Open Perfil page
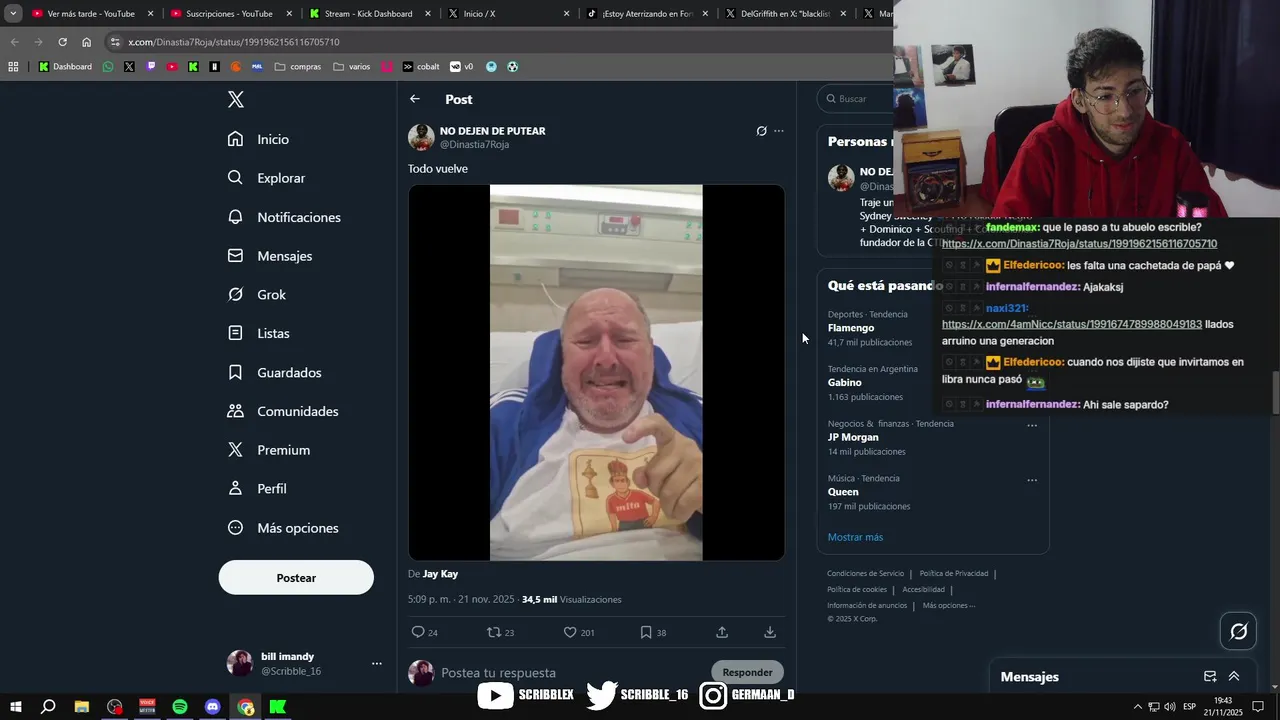Viewport: 1280px width, 720px height. [256, 489]
